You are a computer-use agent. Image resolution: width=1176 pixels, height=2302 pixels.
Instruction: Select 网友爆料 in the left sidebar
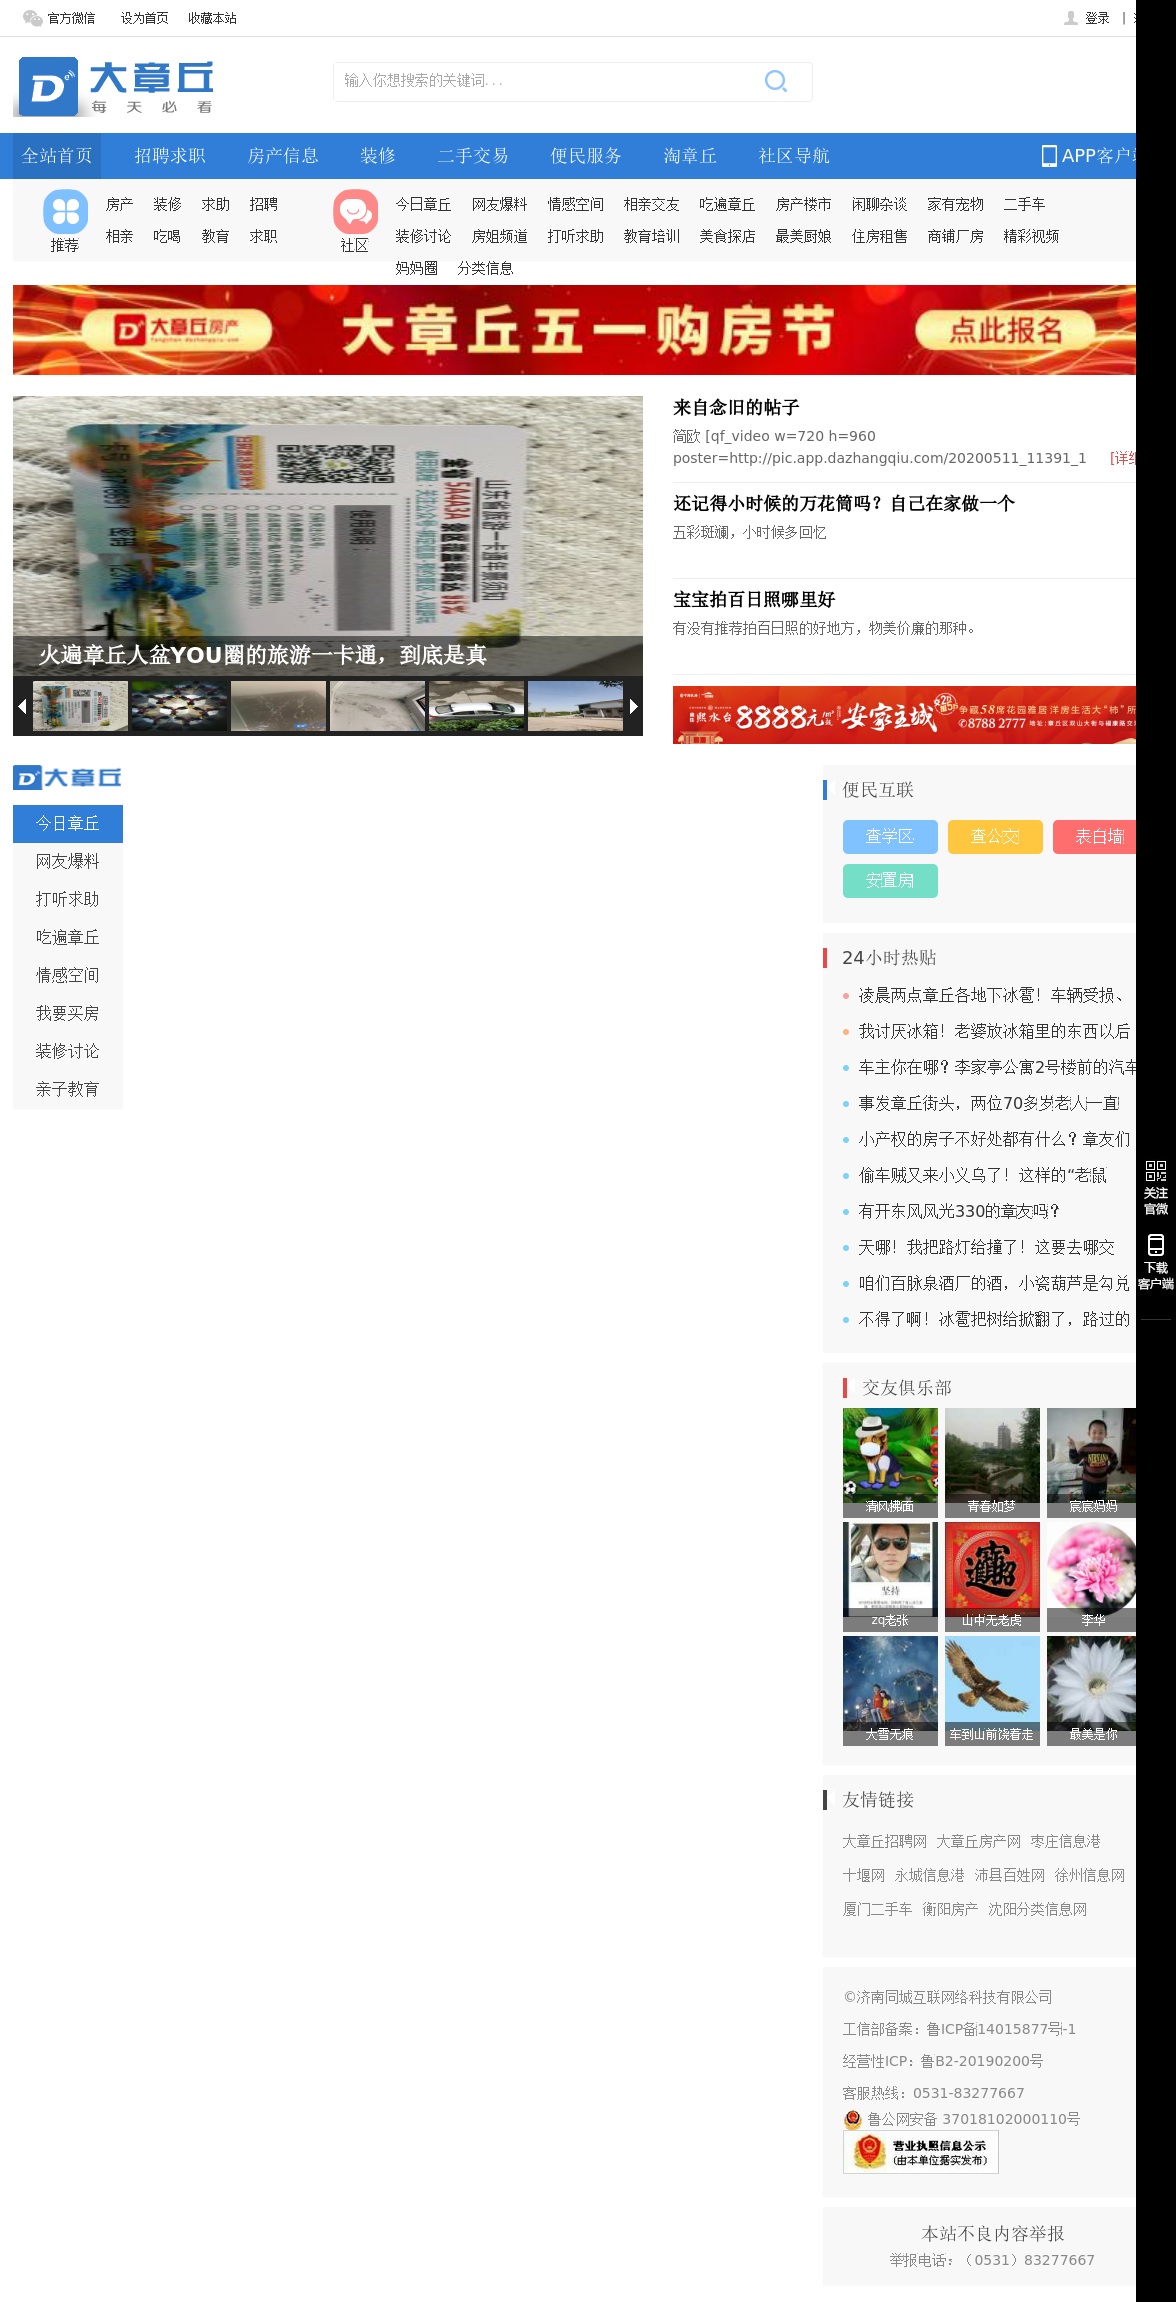68,862
